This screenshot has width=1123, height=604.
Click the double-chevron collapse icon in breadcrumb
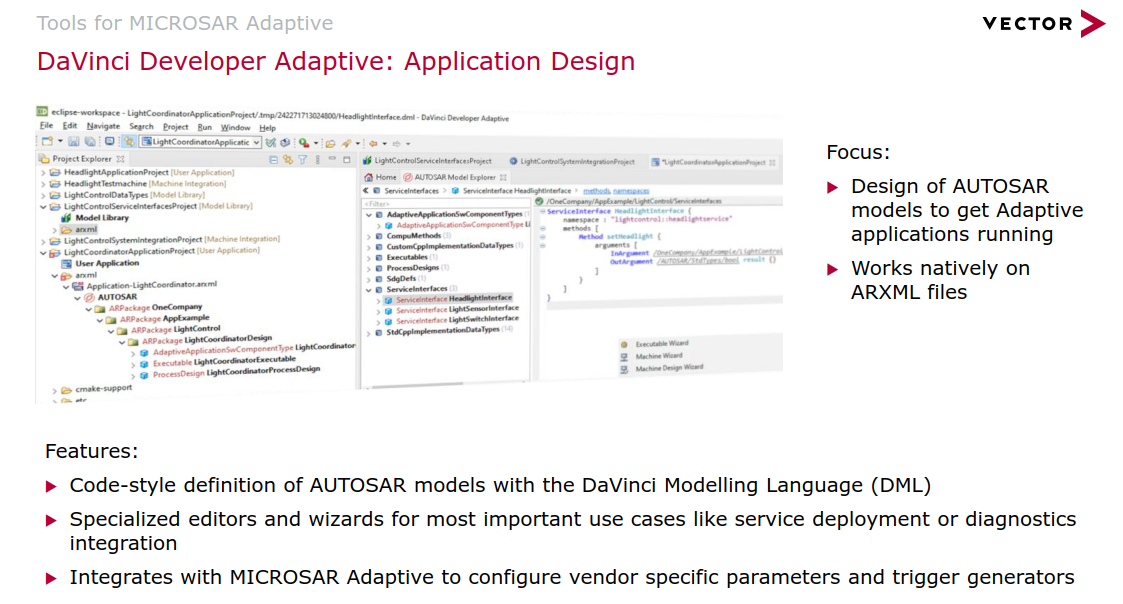366,191
